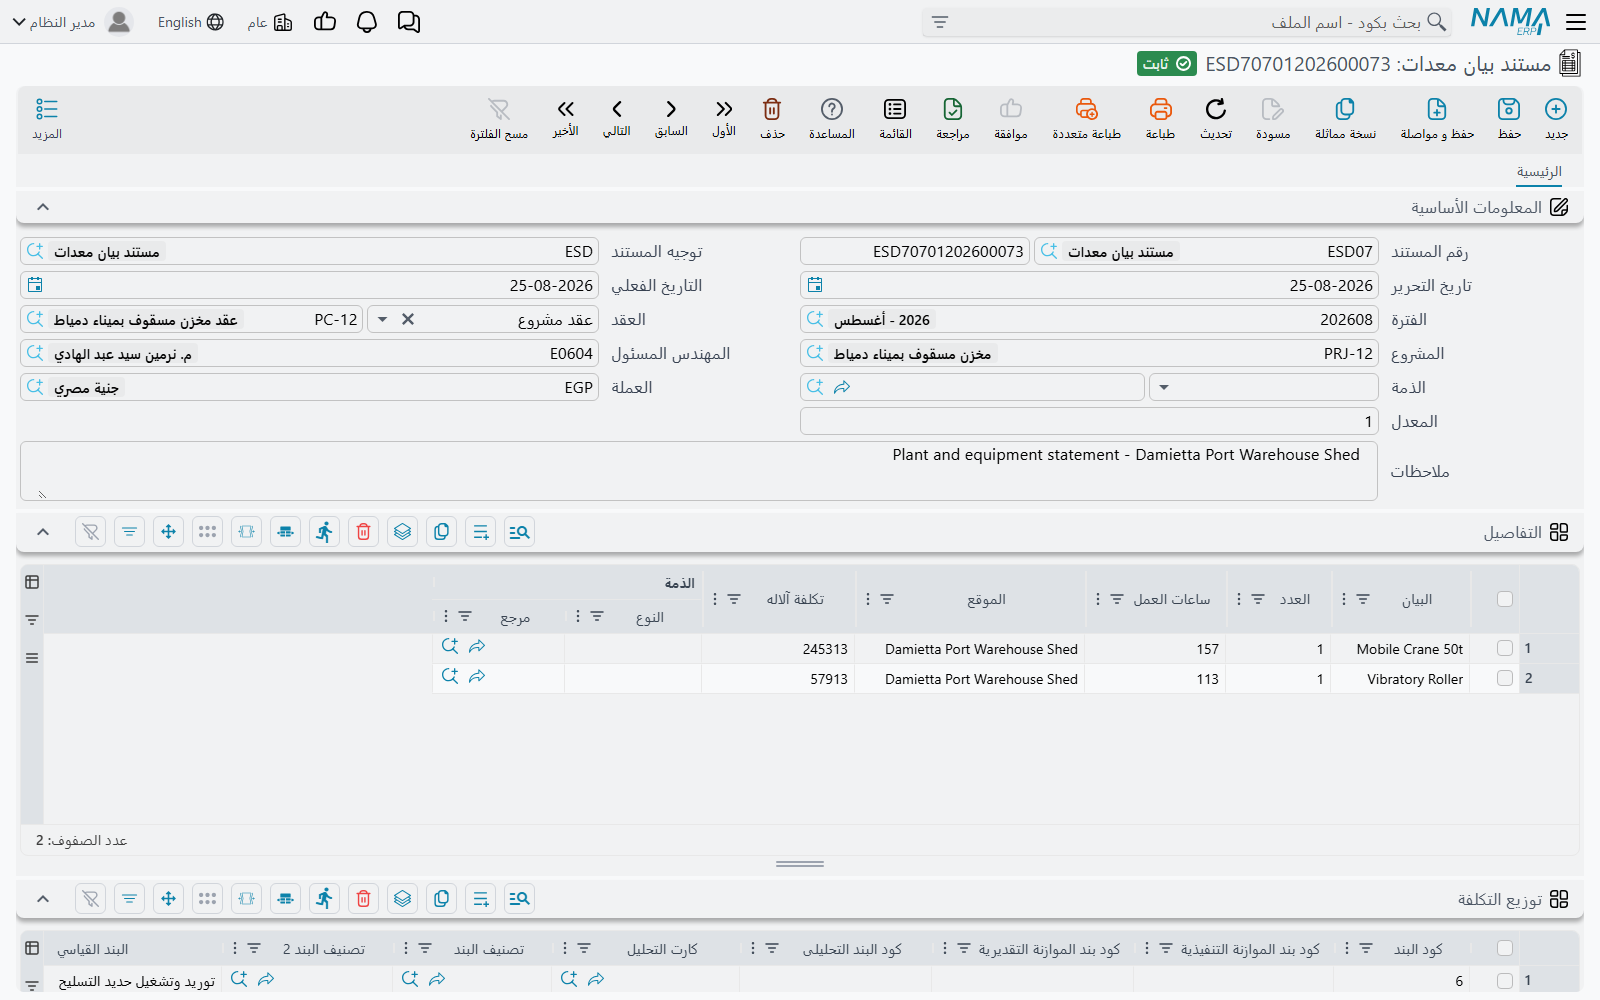
Task: Click the المعدل rate input field
Action: tap(1089, 422)
